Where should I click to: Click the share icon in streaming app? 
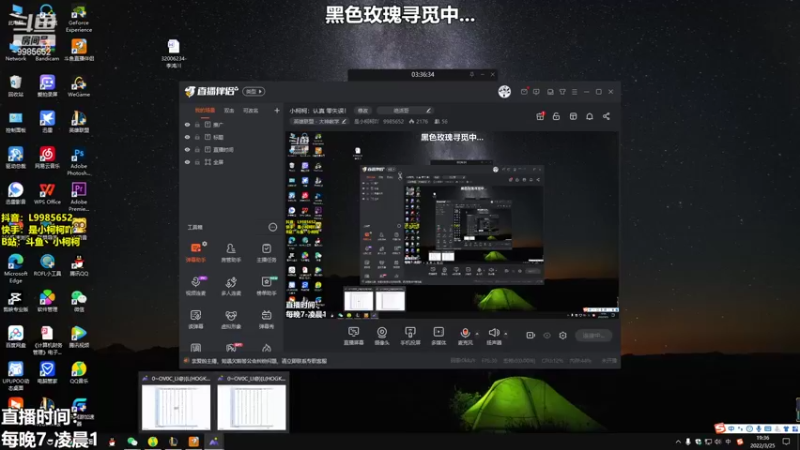[606, 116]
